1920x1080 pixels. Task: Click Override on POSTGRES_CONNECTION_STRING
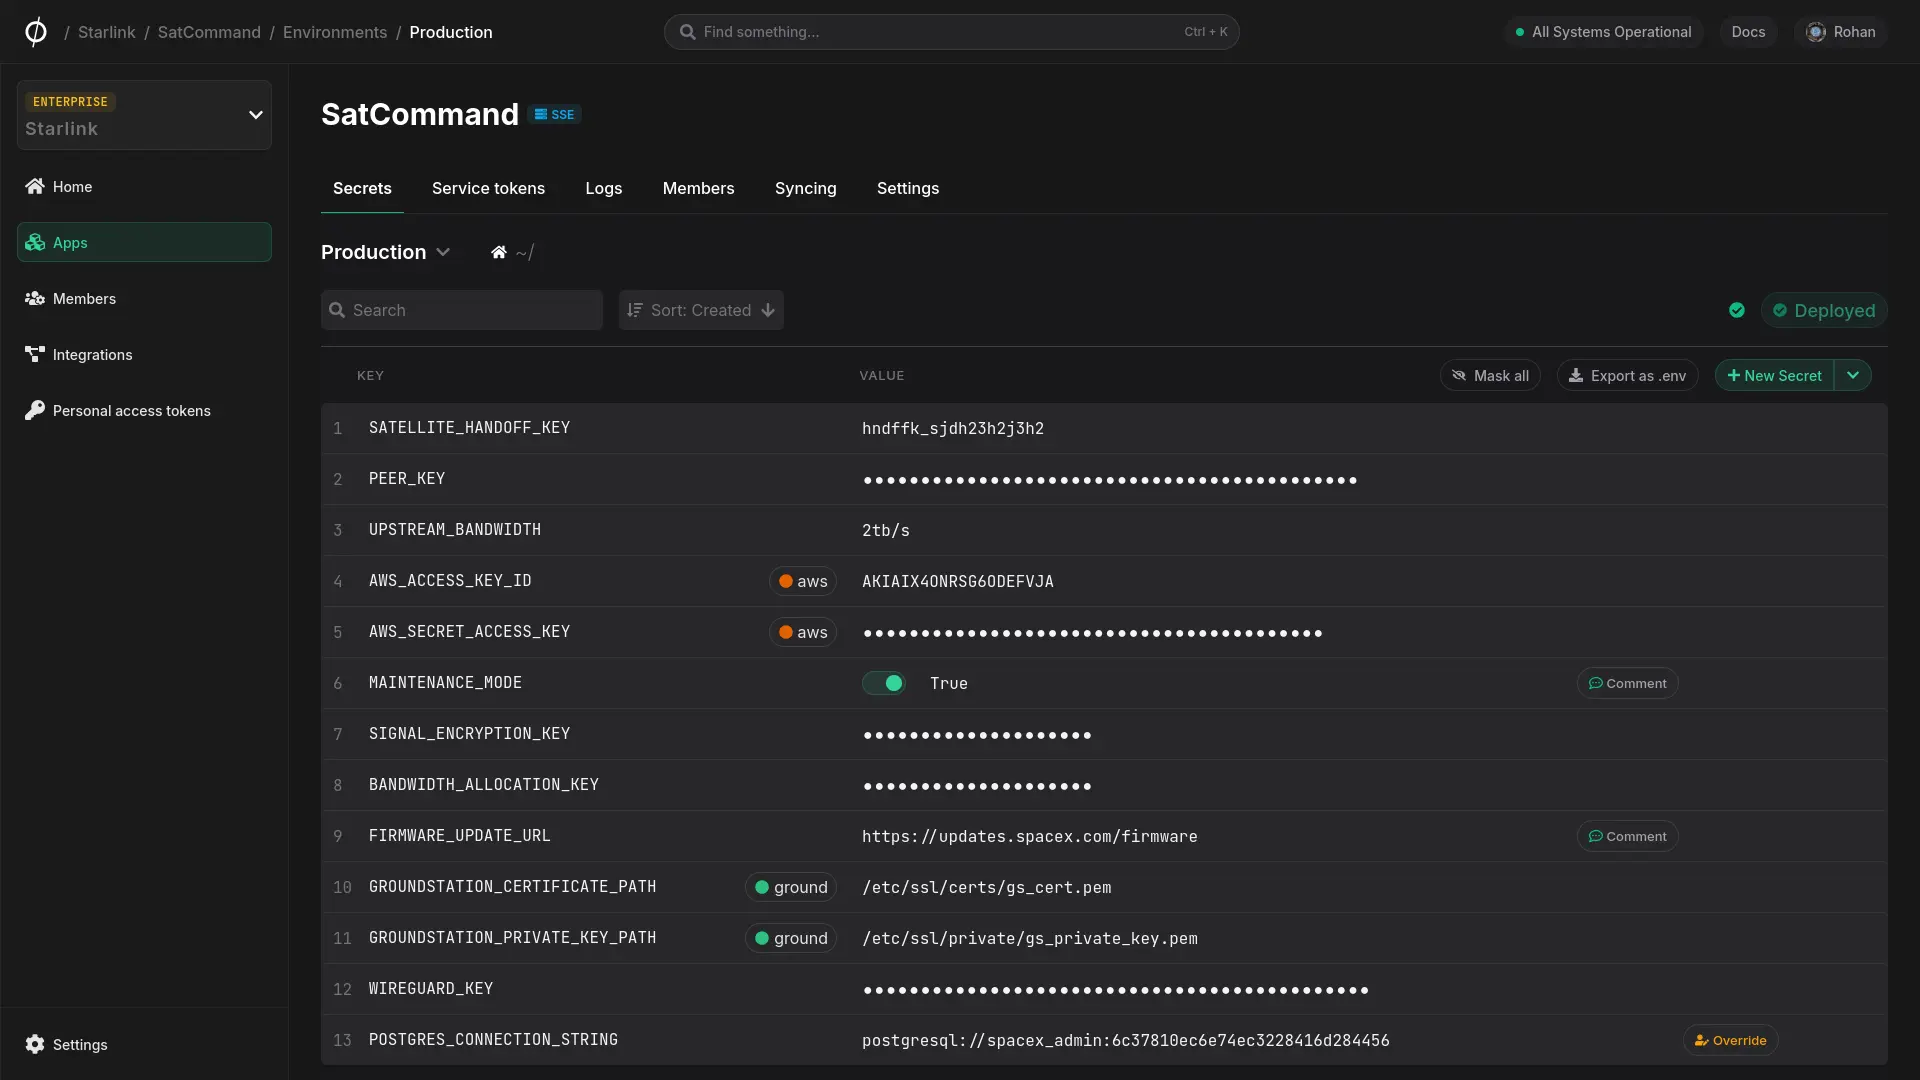point(1730,1040)
